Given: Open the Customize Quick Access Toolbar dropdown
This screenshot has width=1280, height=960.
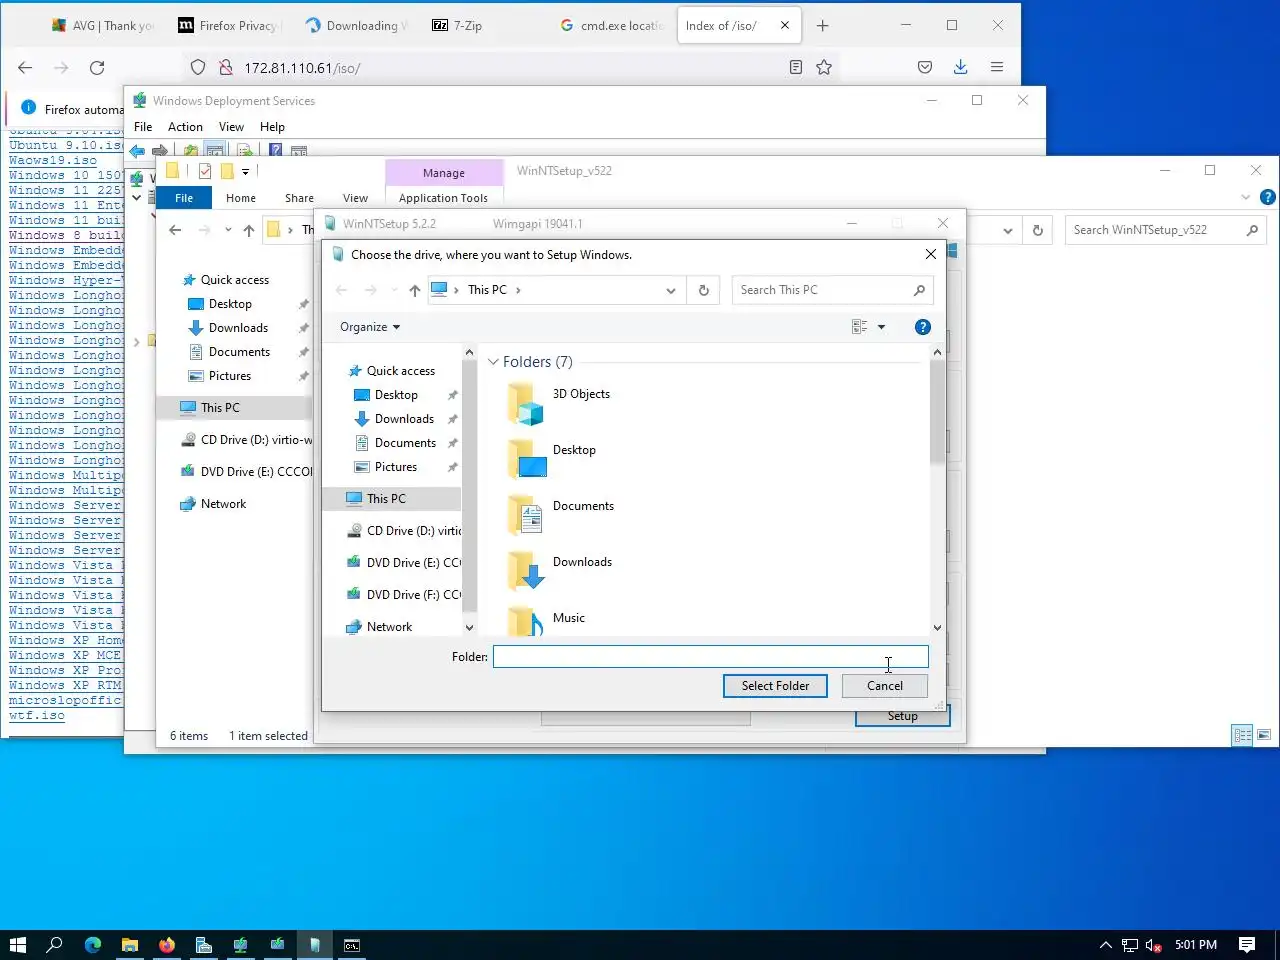Looking at the screenshot, I should 245,172.
